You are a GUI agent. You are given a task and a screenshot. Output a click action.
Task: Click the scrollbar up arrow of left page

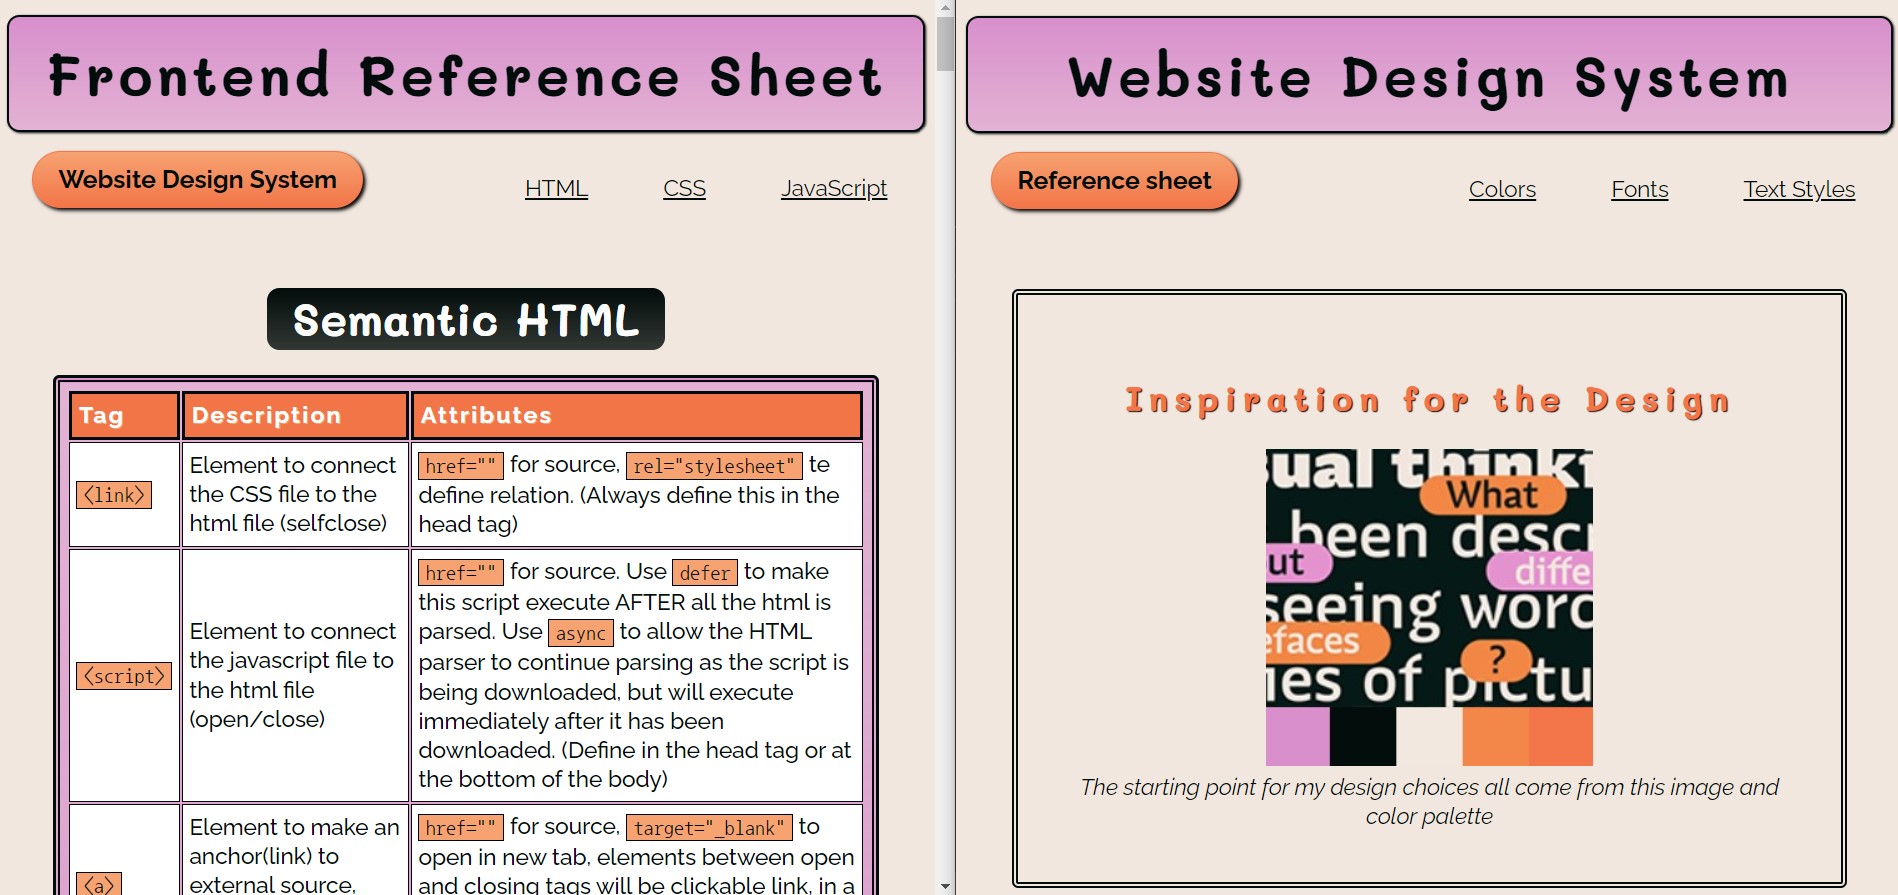945,7
